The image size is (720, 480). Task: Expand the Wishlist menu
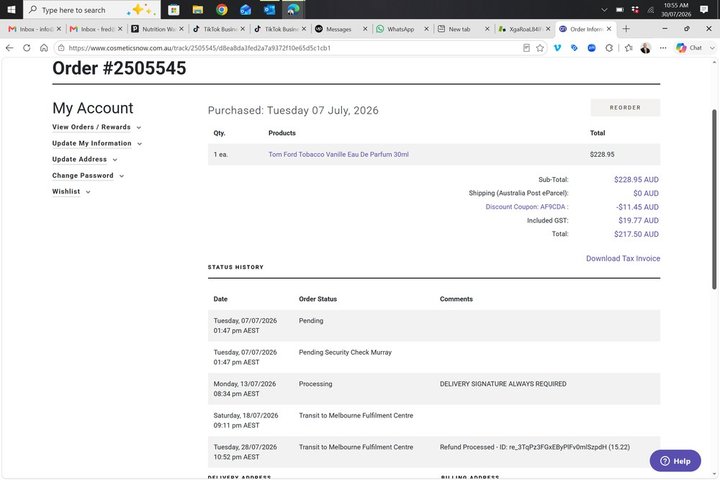[71, 192]
